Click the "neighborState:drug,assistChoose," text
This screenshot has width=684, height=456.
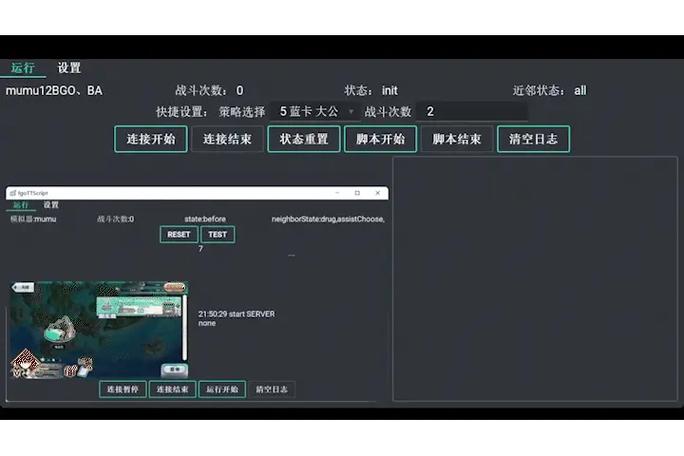328,219
